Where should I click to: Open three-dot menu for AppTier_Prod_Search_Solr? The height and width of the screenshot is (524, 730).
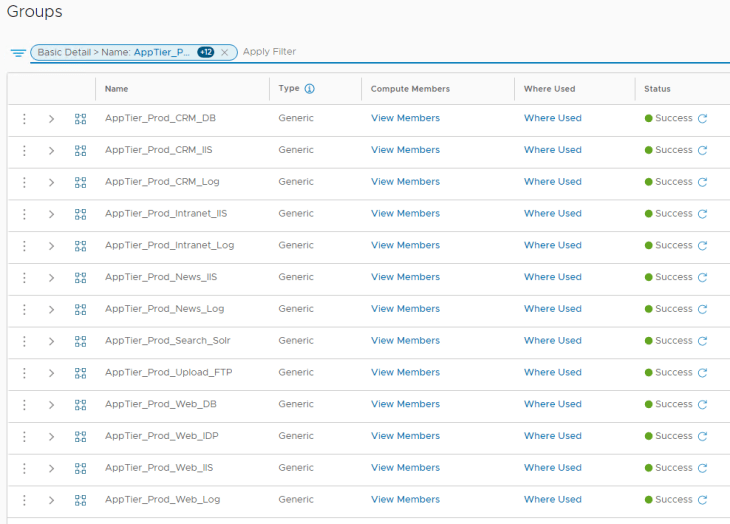click(x=24, y=341)
